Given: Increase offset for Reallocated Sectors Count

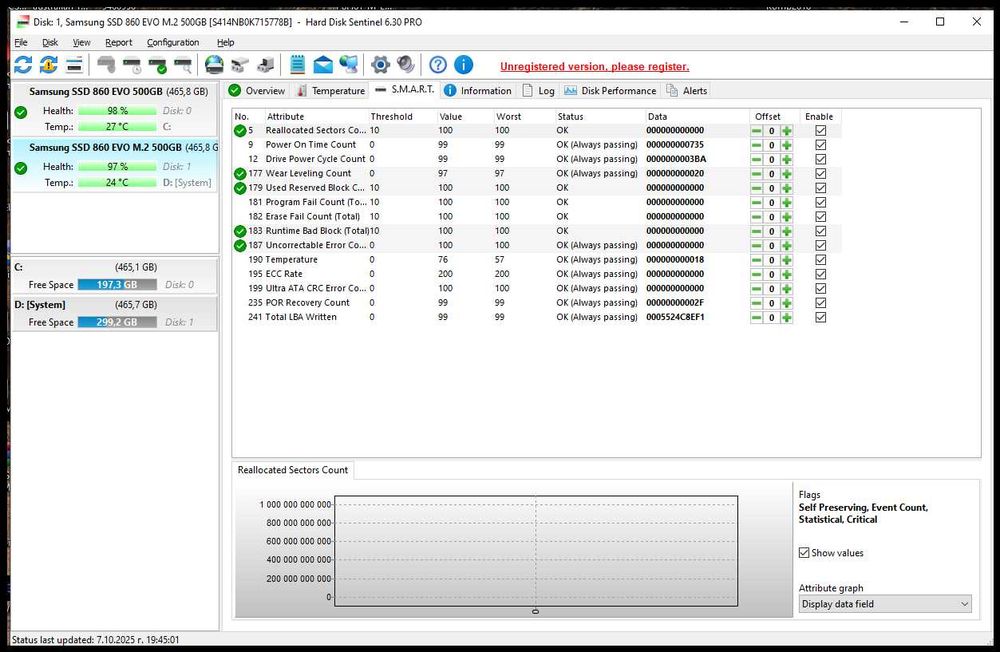Looking at the screenshot, I should (787, 131).
